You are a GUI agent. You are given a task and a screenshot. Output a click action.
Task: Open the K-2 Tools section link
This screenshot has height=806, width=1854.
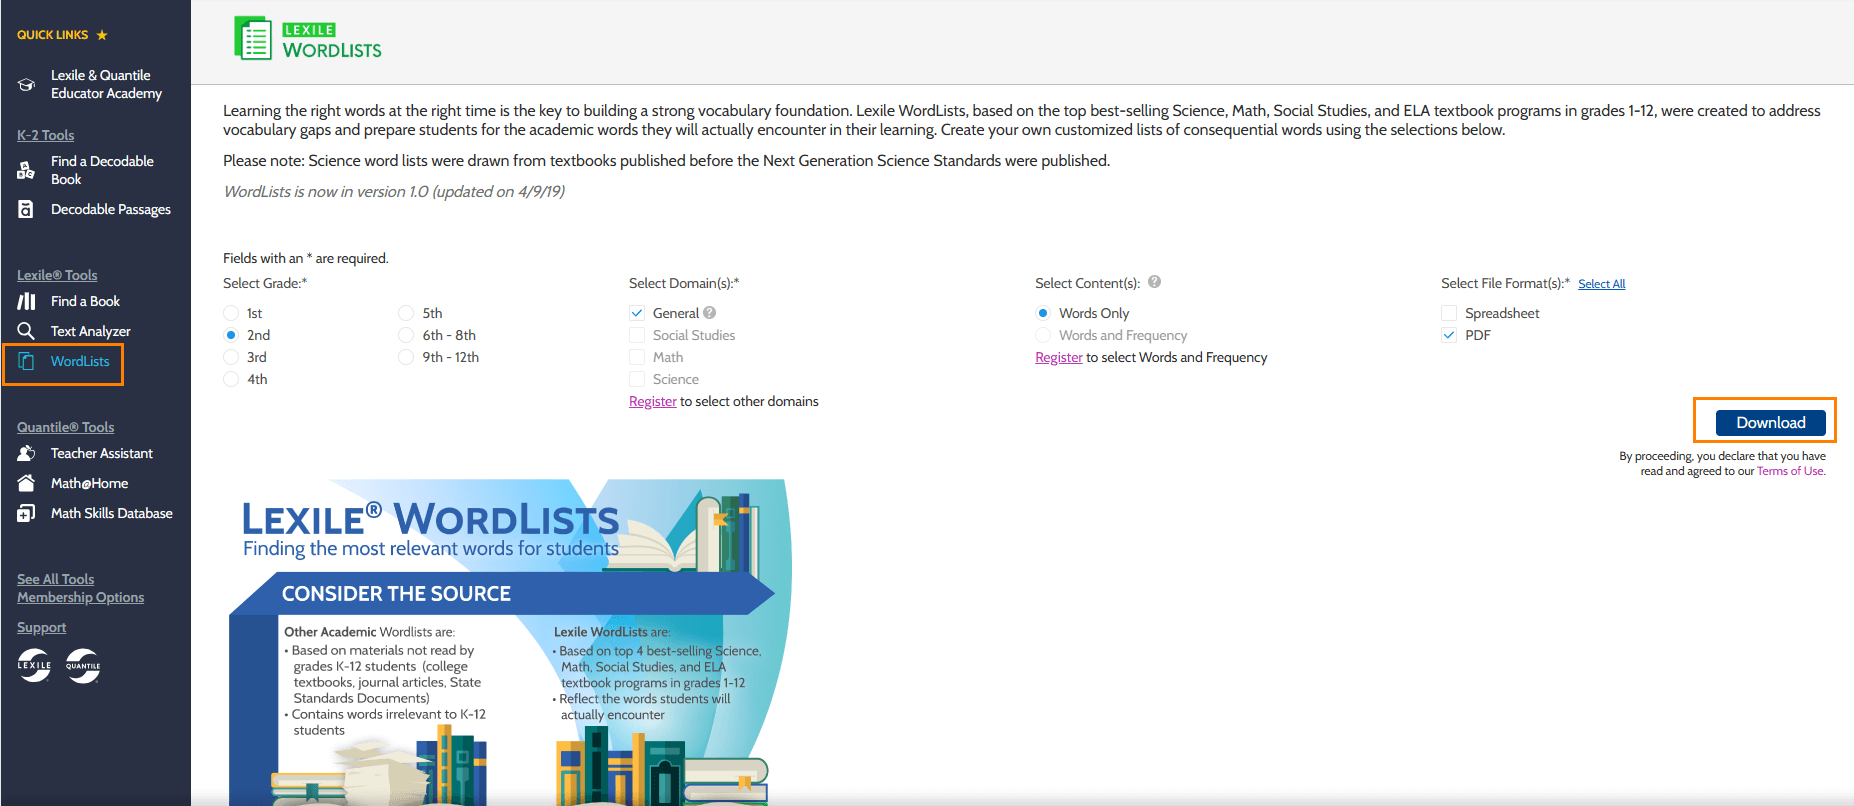(x=45, y=135)
